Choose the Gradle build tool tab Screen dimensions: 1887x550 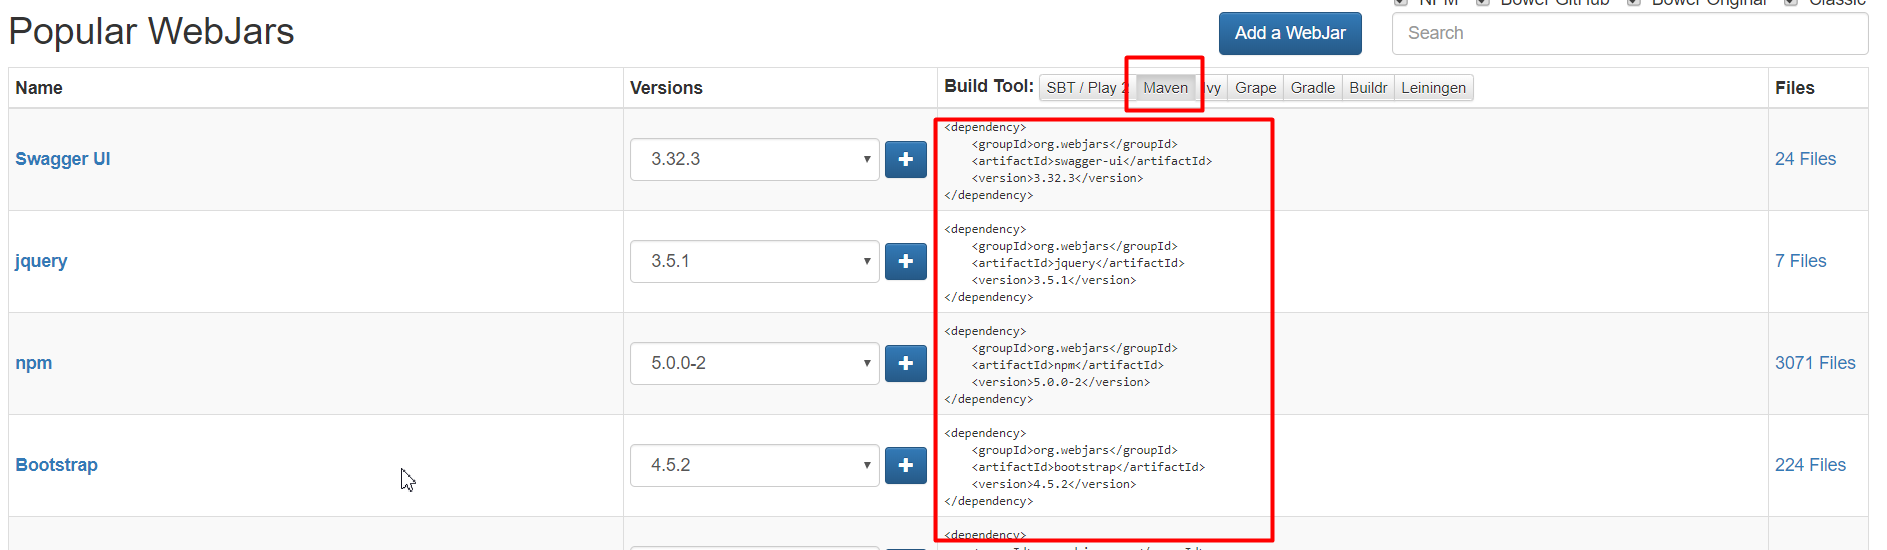click(1312, 88)
